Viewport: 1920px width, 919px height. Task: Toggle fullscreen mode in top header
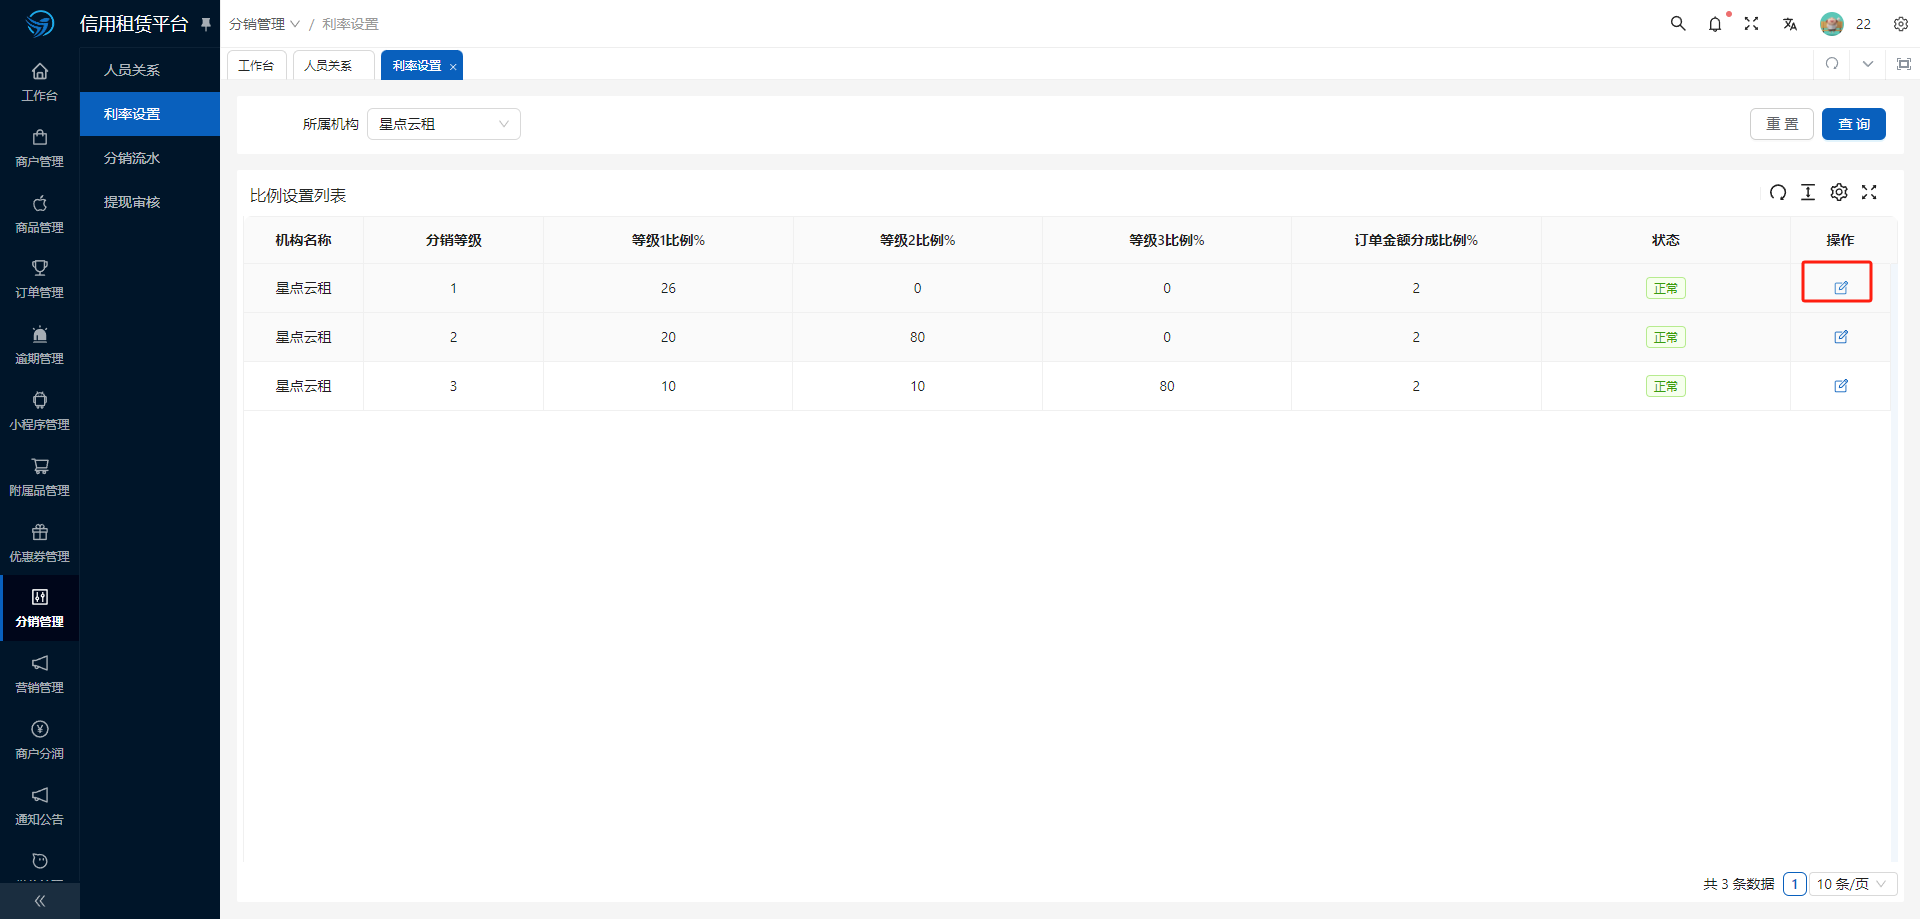(1751, 24)
